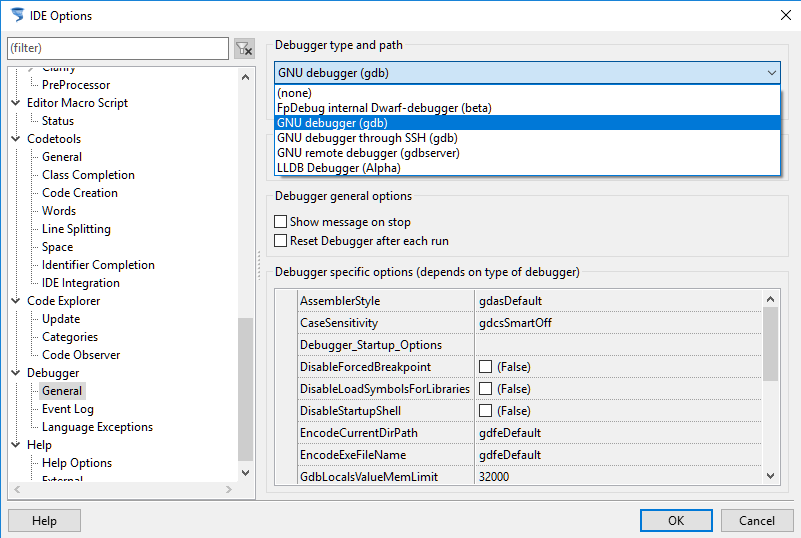This screenshot has height=538, width=801.
Task: Close the IDE Options dialog
Action: coord(786,15)
